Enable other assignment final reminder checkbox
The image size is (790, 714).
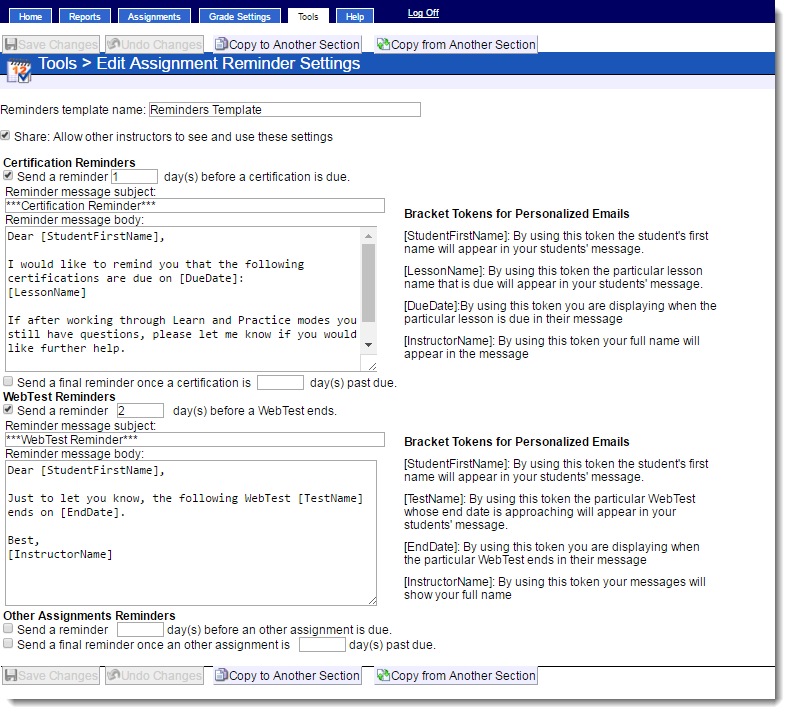[x=8, y=643]
